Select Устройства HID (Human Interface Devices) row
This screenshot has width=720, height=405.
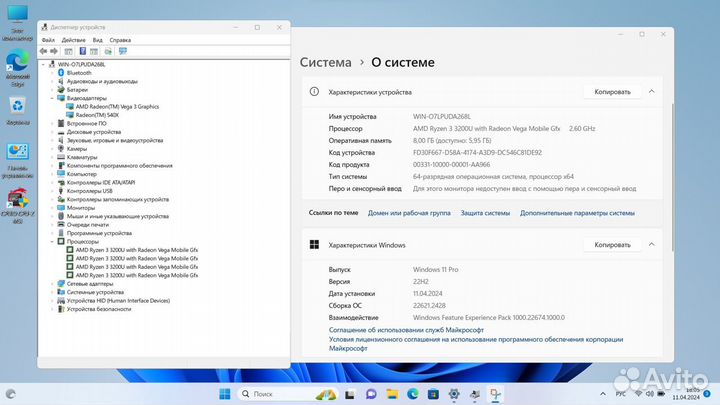(118, 300)
